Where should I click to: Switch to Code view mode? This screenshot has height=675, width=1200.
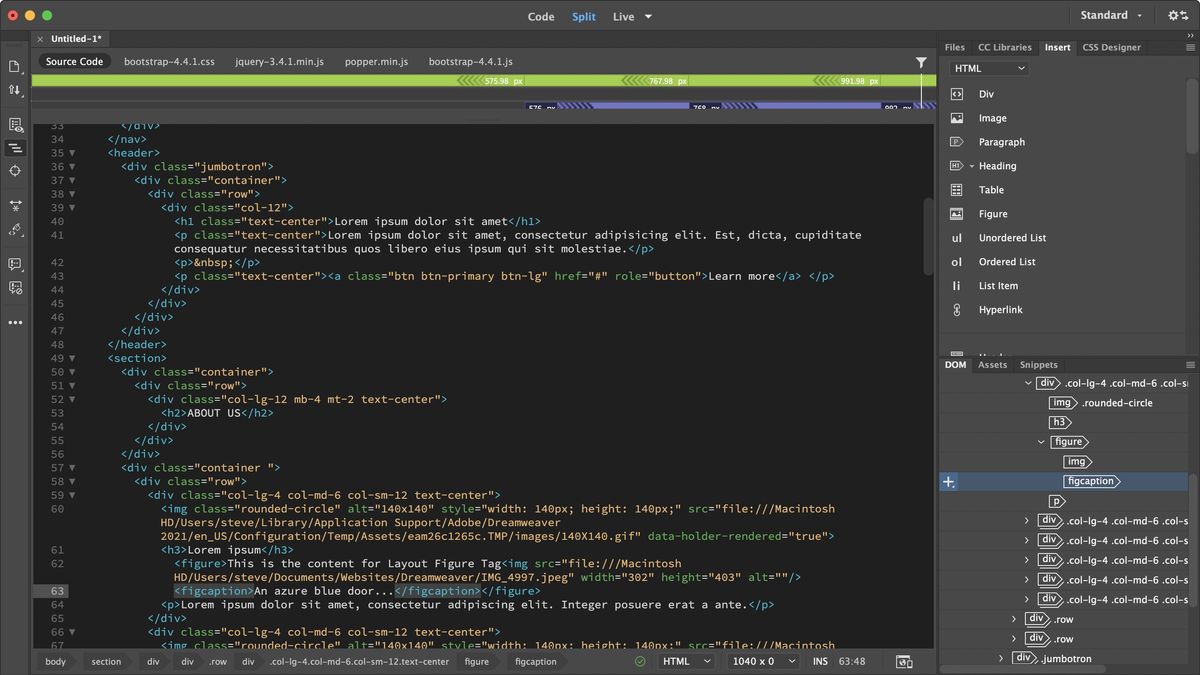click(541, 16)
